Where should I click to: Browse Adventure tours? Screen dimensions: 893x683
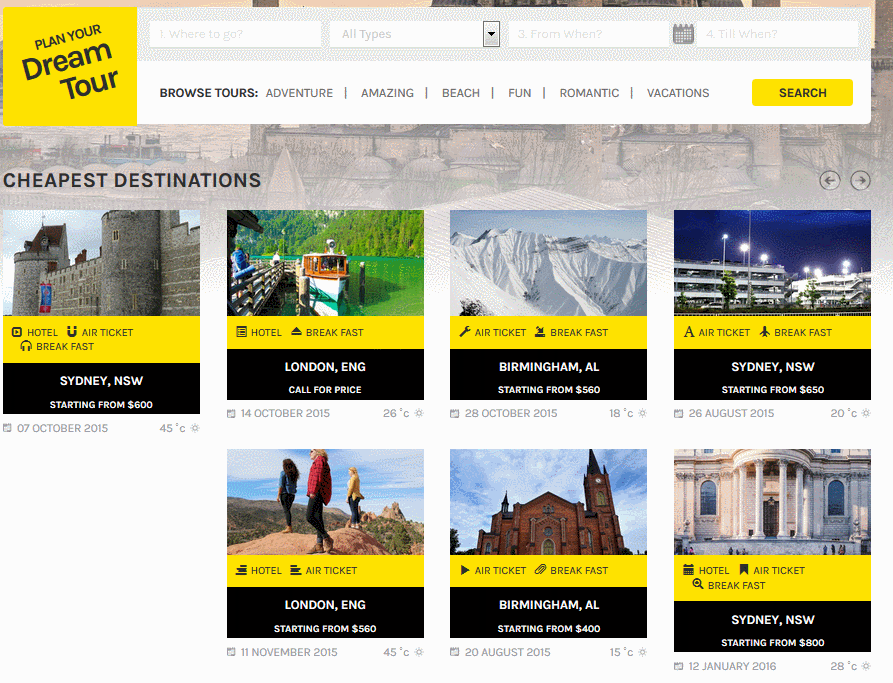click(x=299, y=93)
